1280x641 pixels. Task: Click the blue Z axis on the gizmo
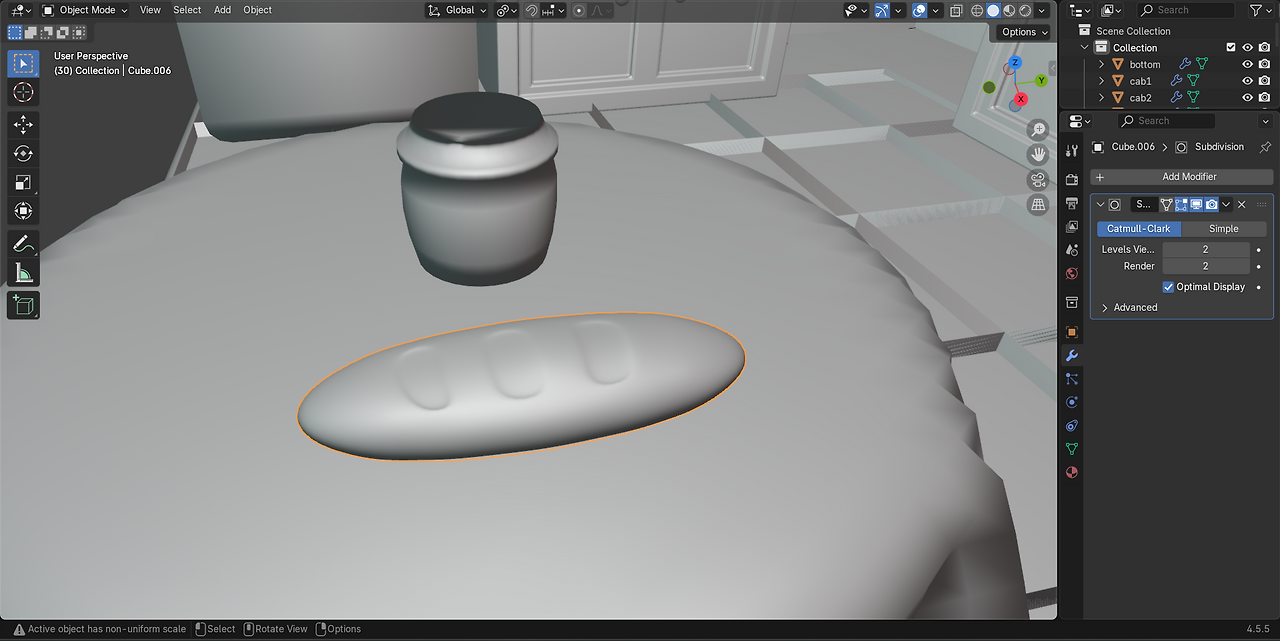(x=1015, y=62)
